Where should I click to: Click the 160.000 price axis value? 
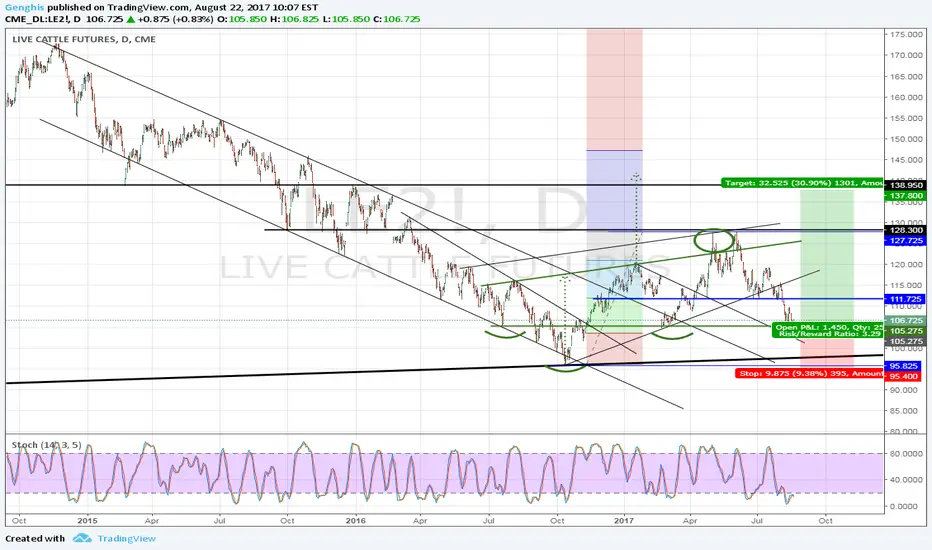click(x=906, y=98)
